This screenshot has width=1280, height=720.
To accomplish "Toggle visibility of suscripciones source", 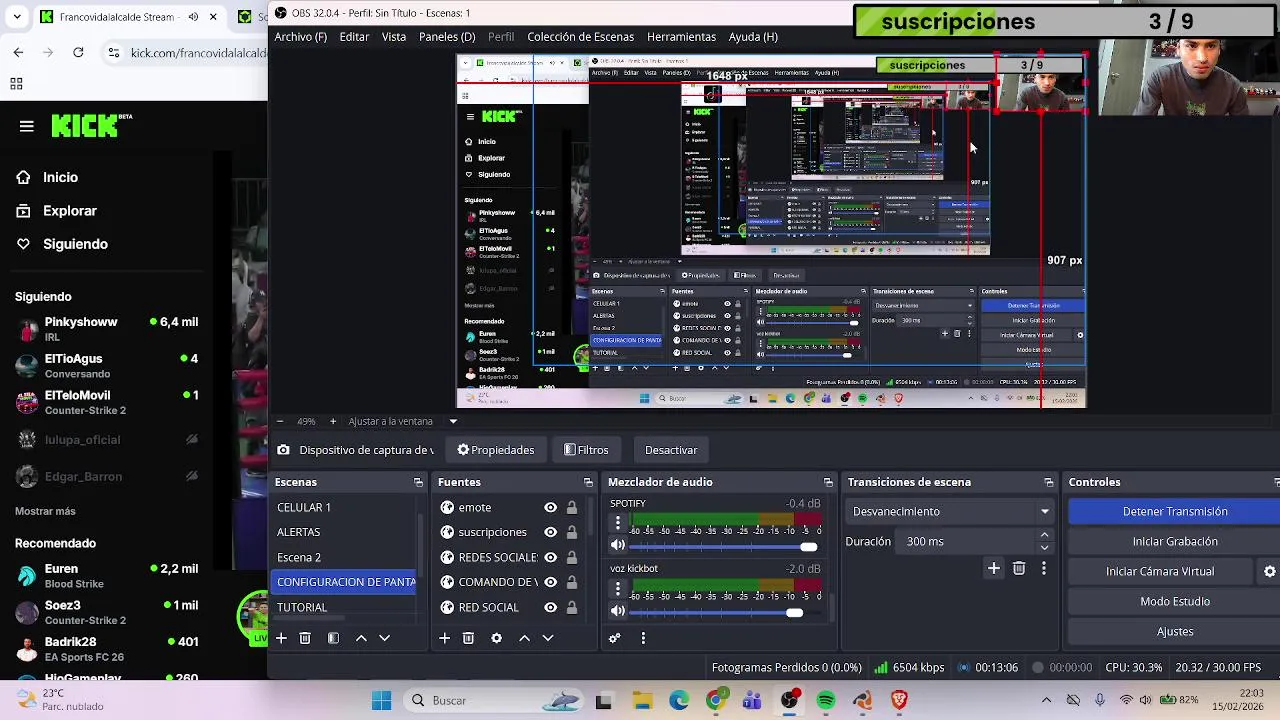I will point(550,532).
